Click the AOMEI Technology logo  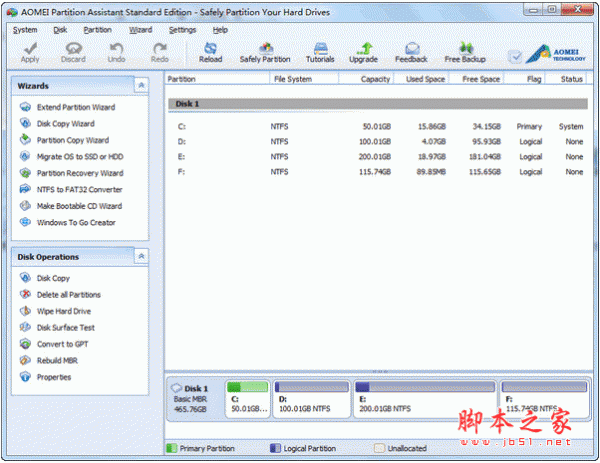556,55
